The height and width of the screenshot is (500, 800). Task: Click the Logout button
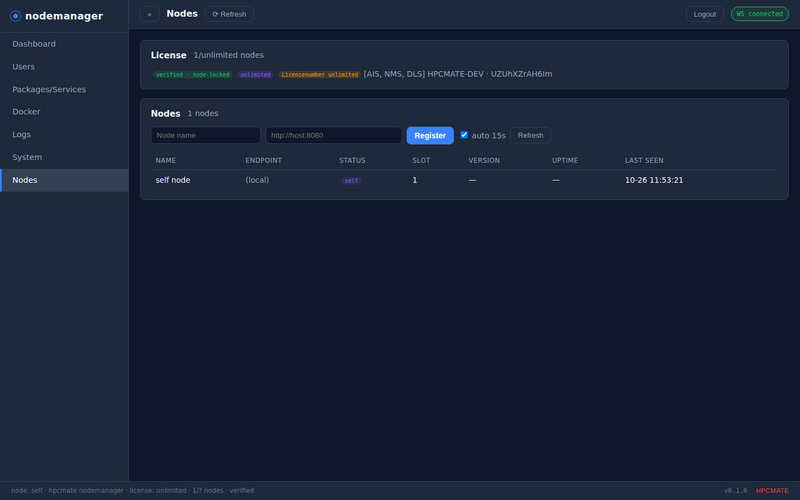click(x=705, y=14)
